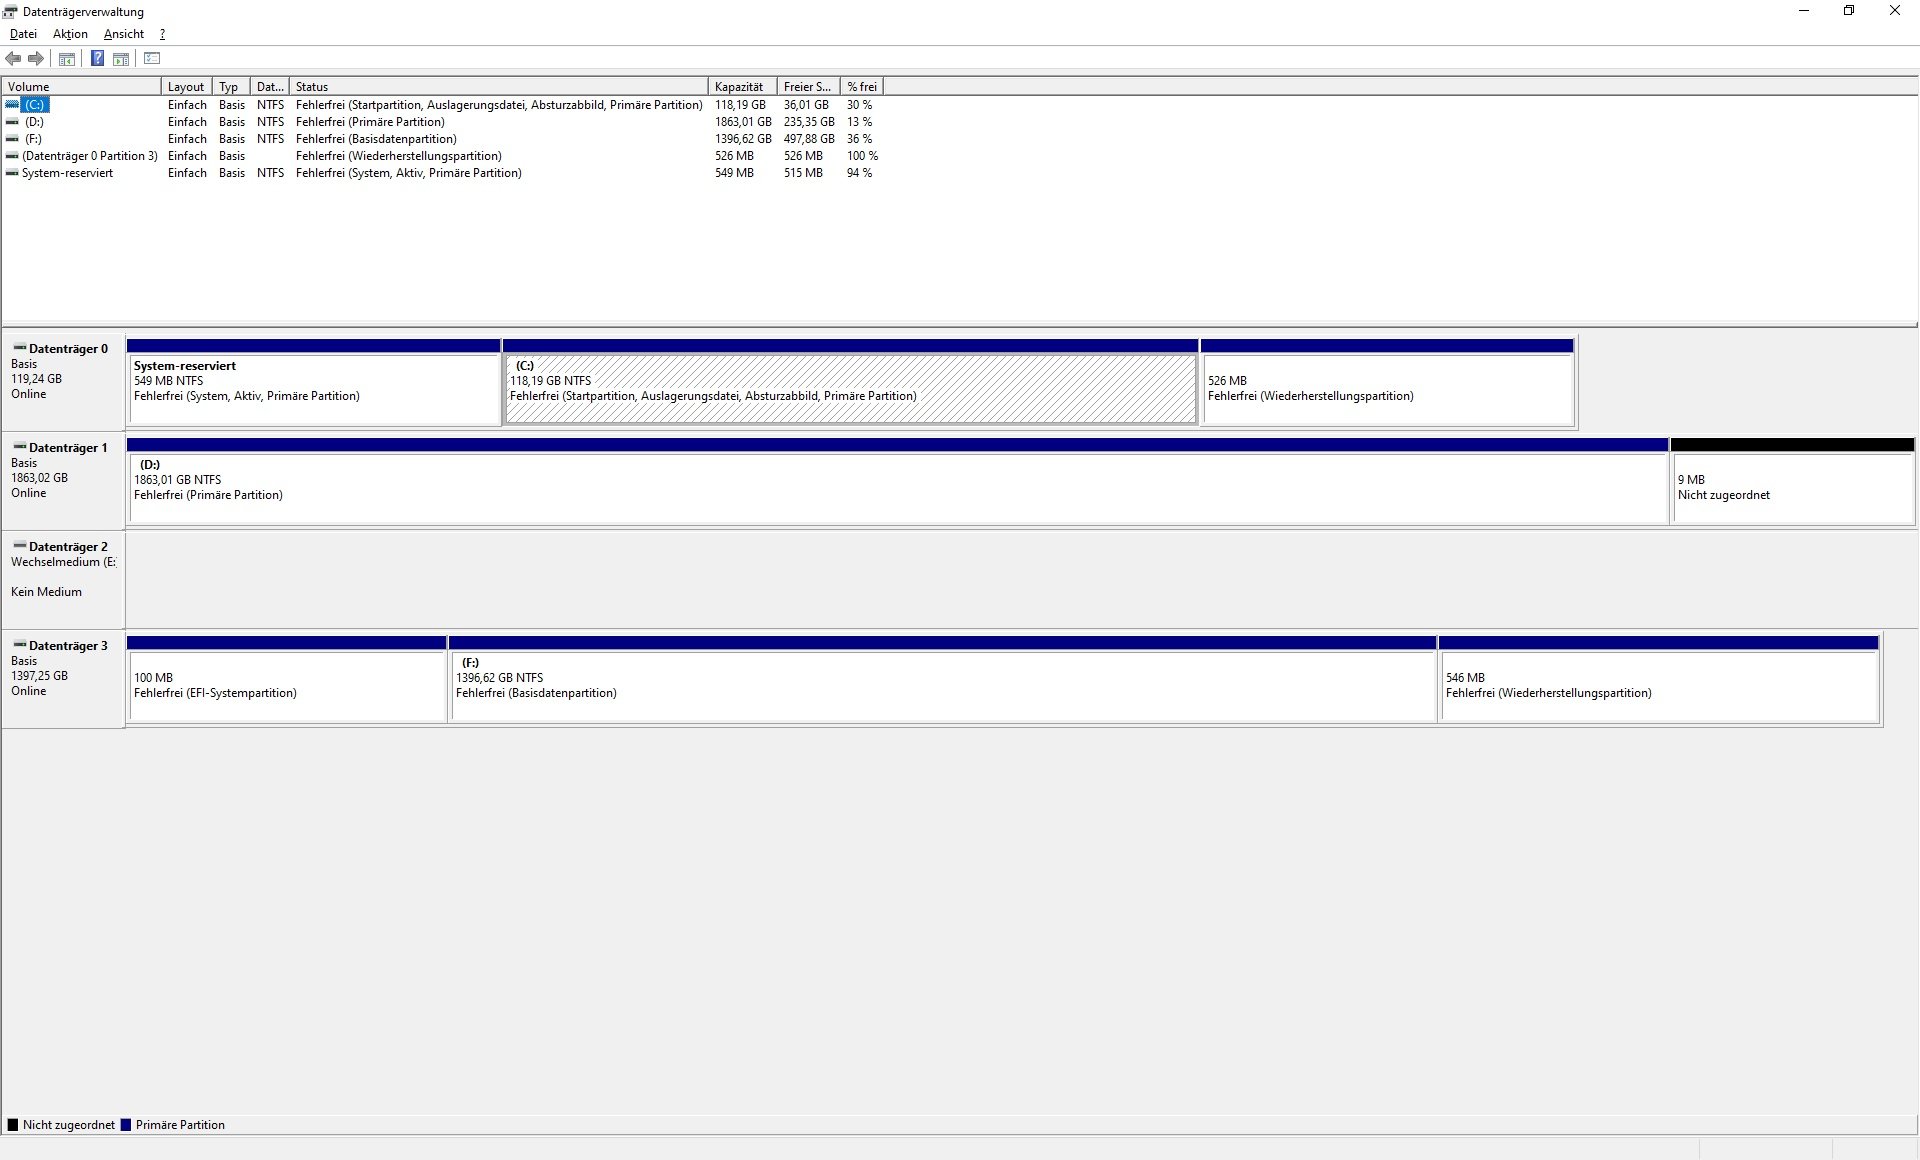Toggle the action pane toolbar icon
The width and height of the screenshot is (1920, 1160).
[121, 59]
